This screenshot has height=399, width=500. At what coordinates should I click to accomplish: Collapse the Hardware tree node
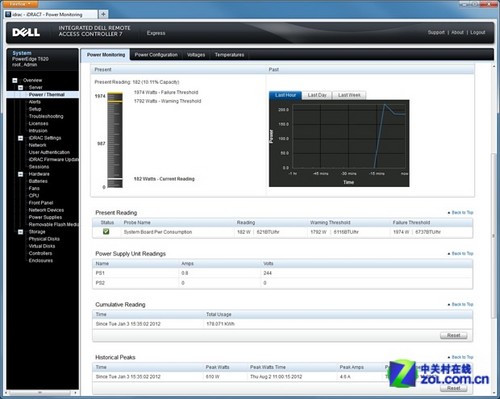tap(21, 174)
